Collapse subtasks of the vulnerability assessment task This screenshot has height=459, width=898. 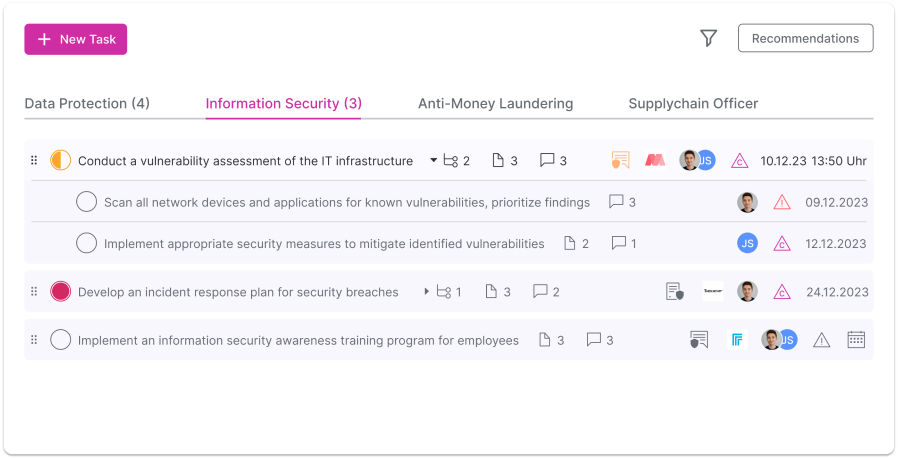pos(434,160)
